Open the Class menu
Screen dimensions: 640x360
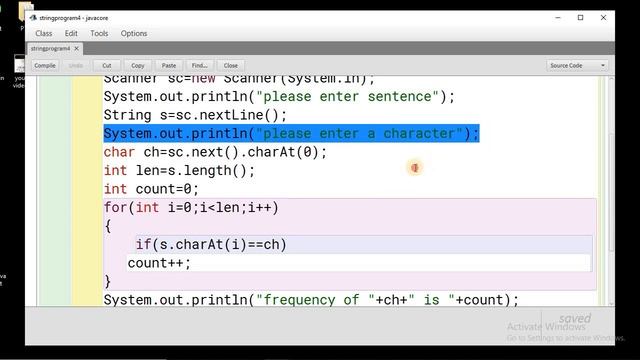pyautogui.click(x=44, y=33)
